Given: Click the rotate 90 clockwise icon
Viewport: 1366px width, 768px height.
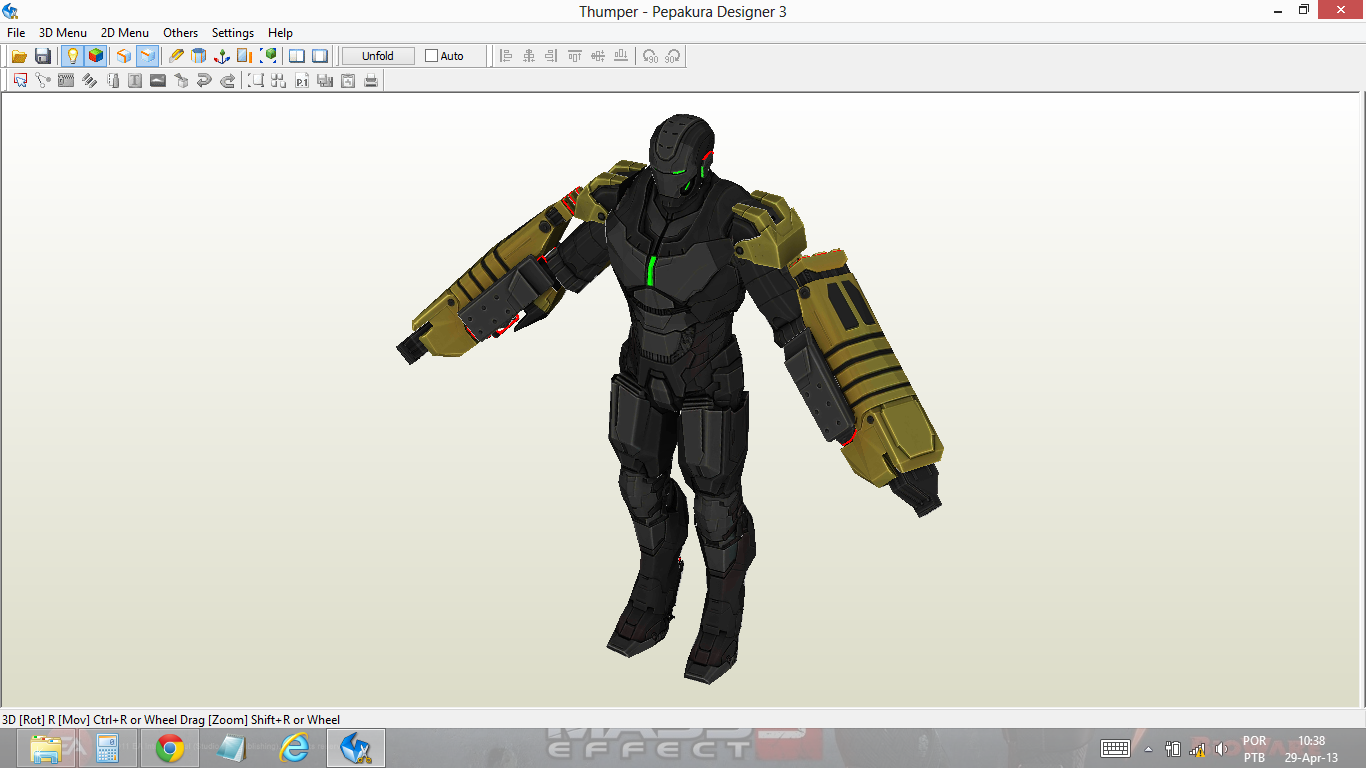Looking at the screenshot, I should click(673, 56).
